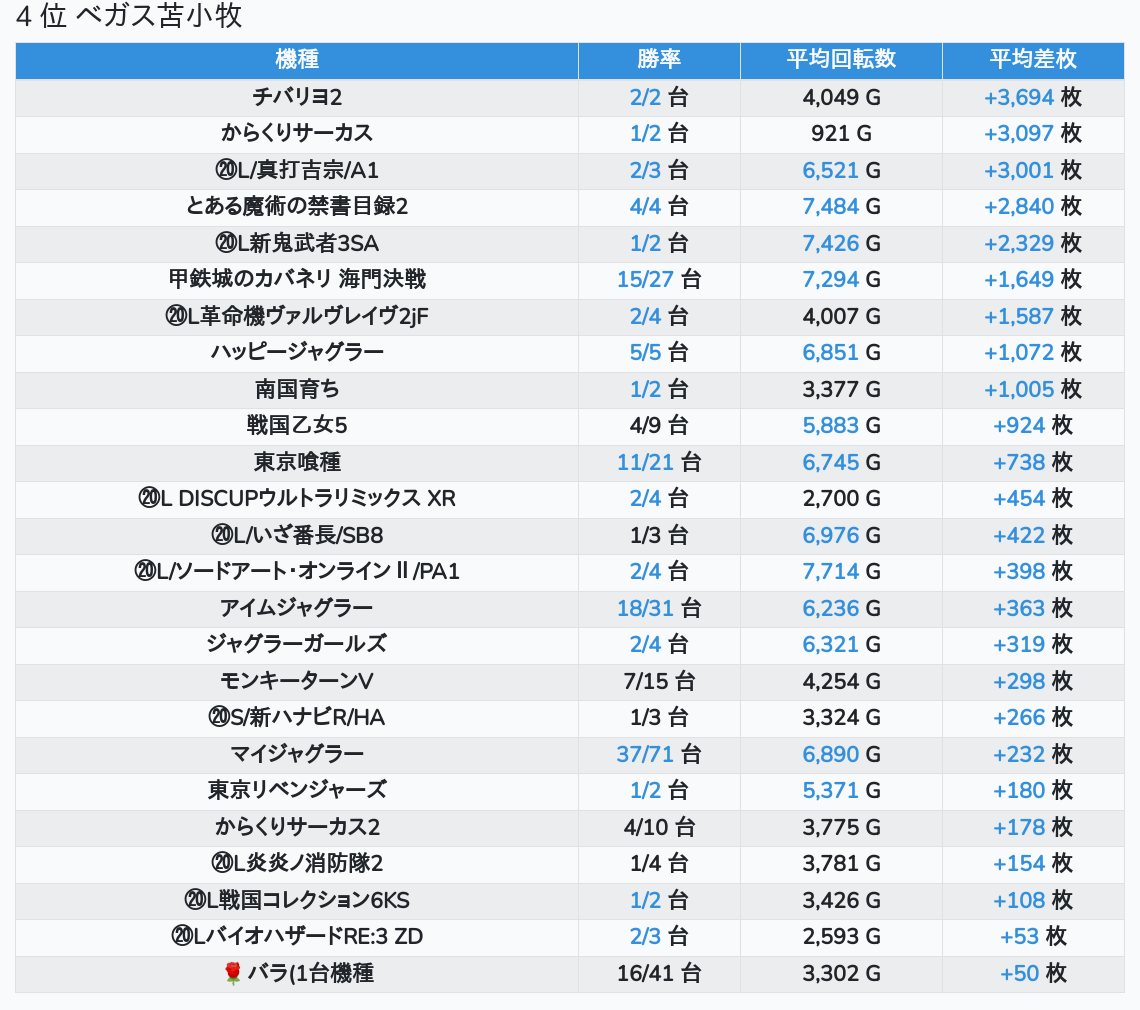1140x1010 pixels.
Task: Click とある魔術の禁書目録2 machine name
Action: click(297, 207)
